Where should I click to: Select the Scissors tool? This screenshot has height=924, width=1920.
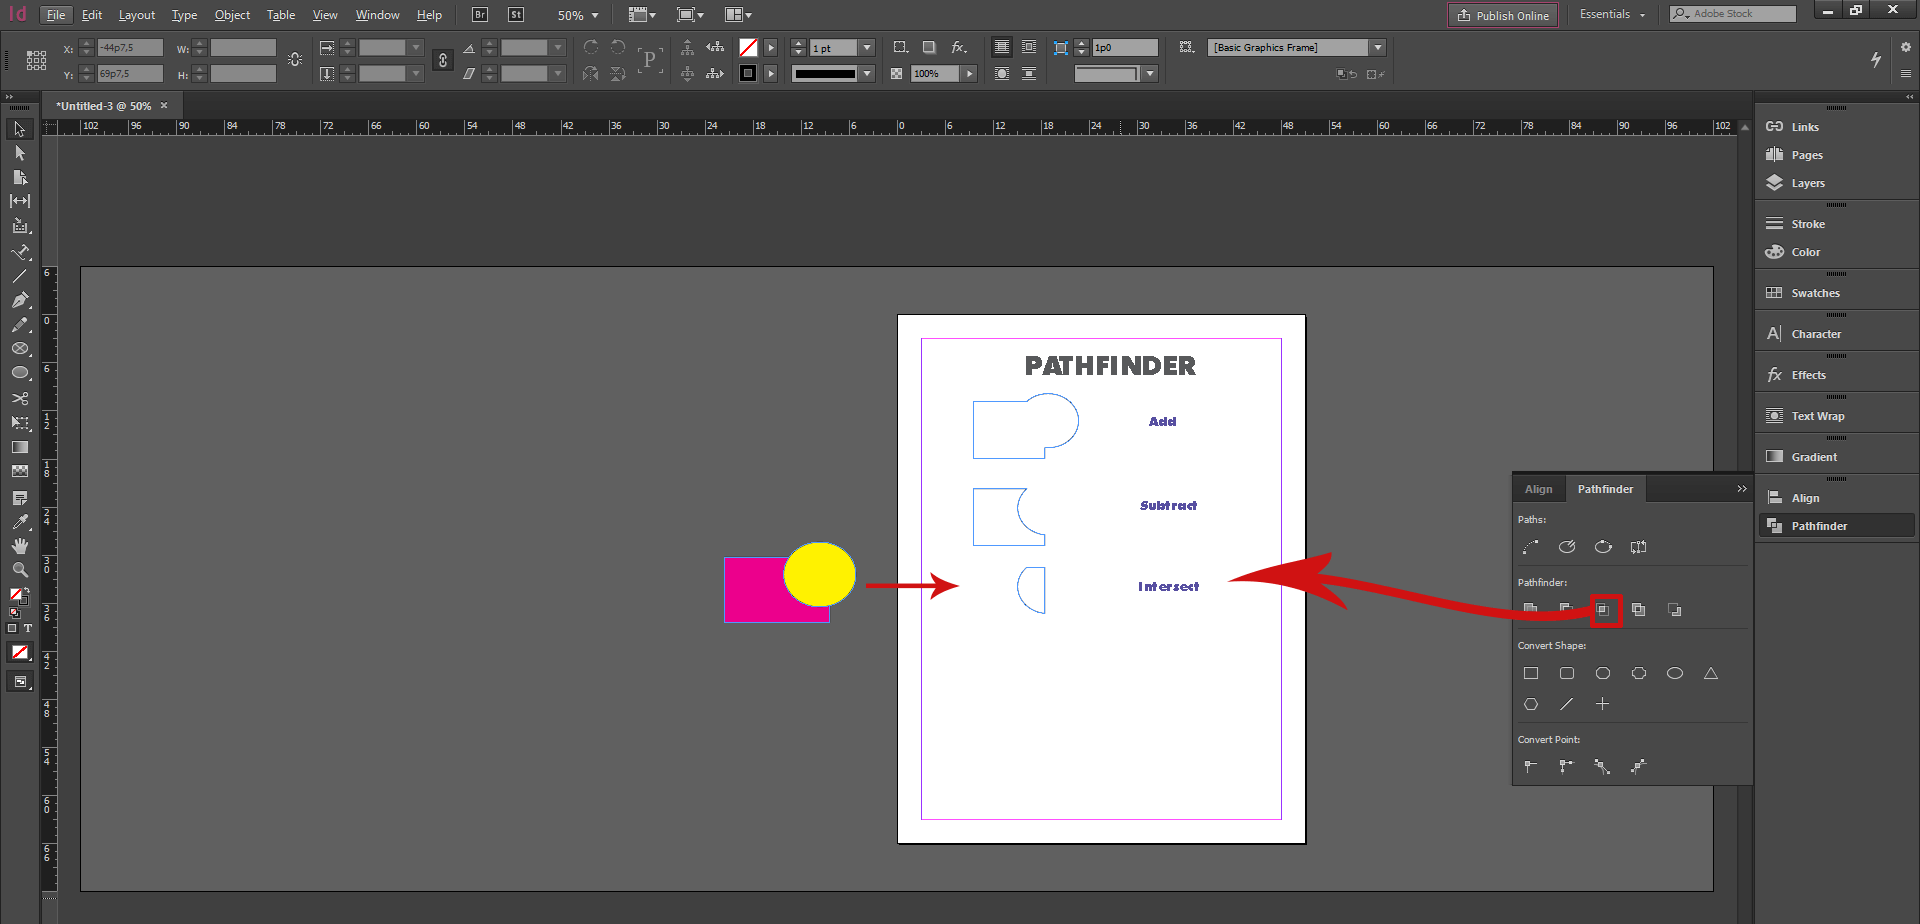(20, 398)
